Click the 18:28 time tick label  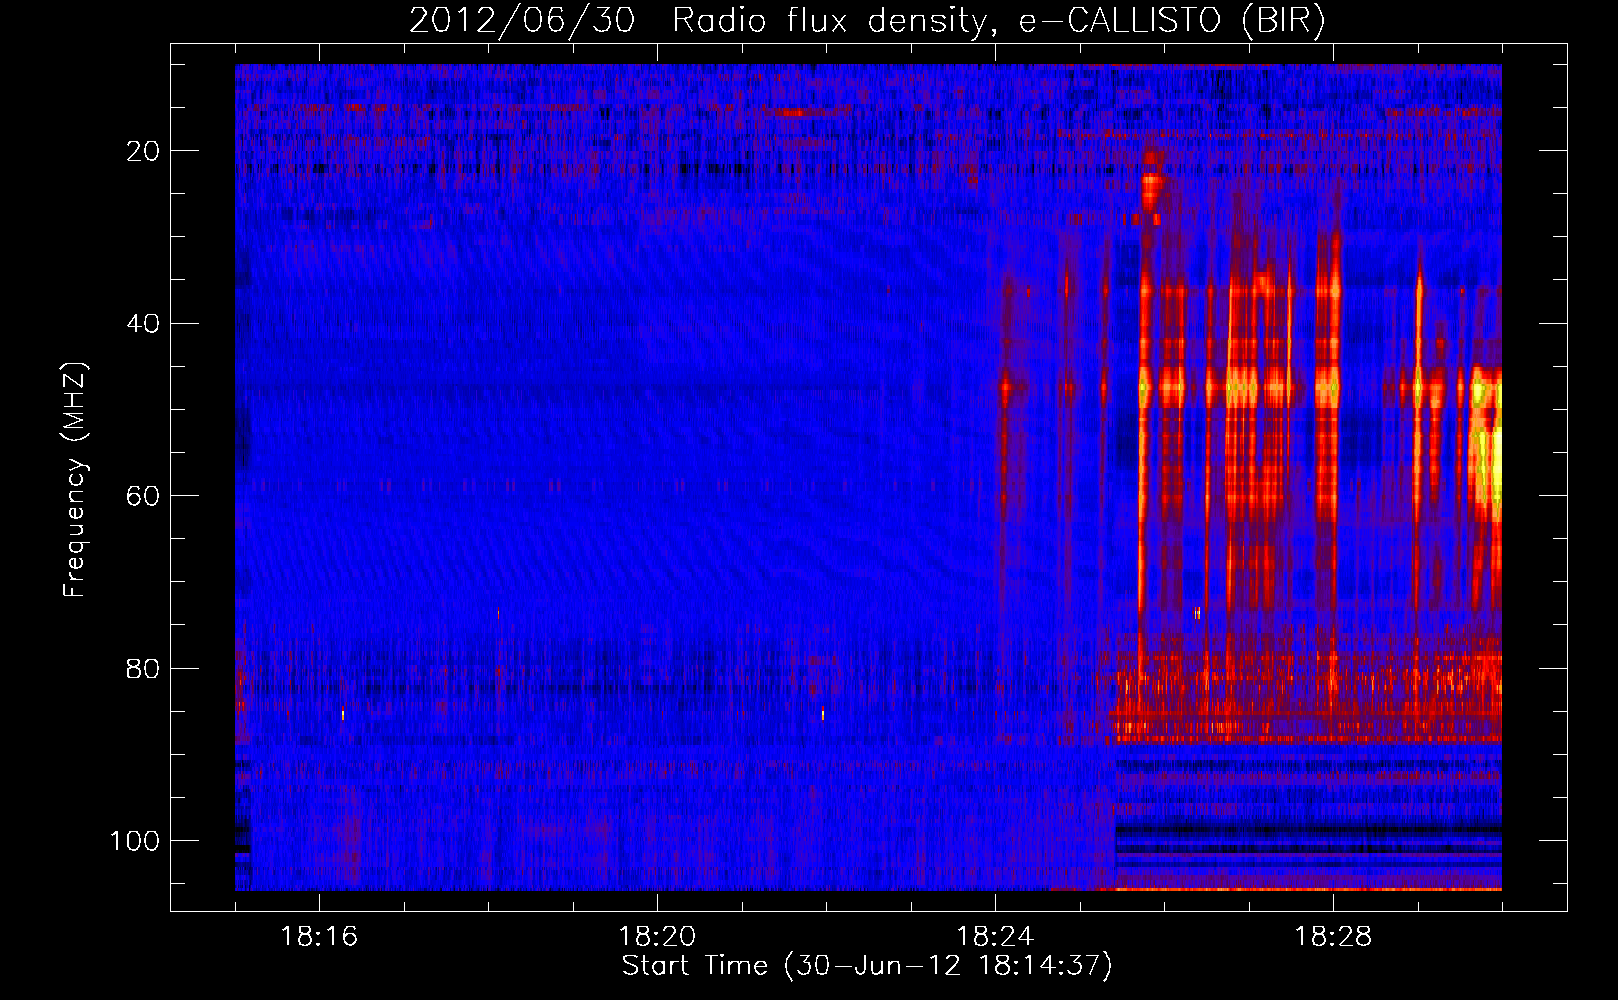(1333, 937)
